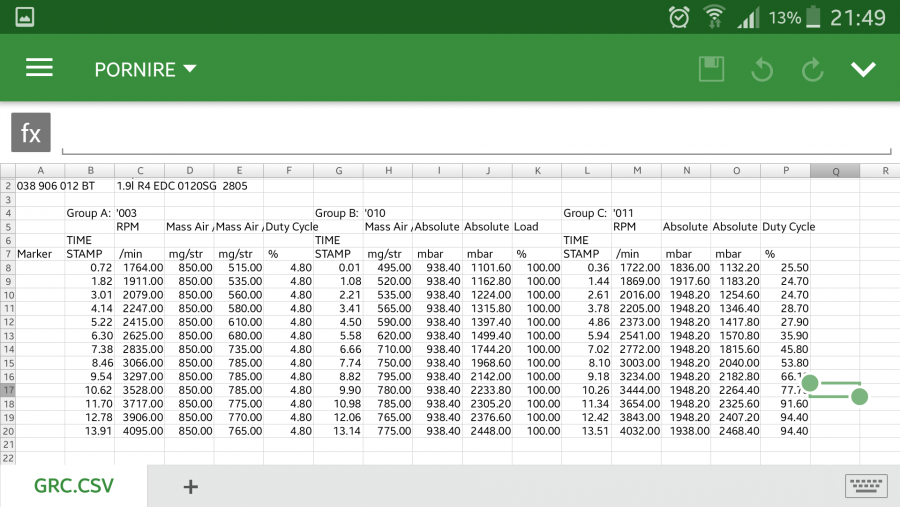Tap the alarm clock status icon
Viewport: 900px width, 507px height.
click(679, 17)
